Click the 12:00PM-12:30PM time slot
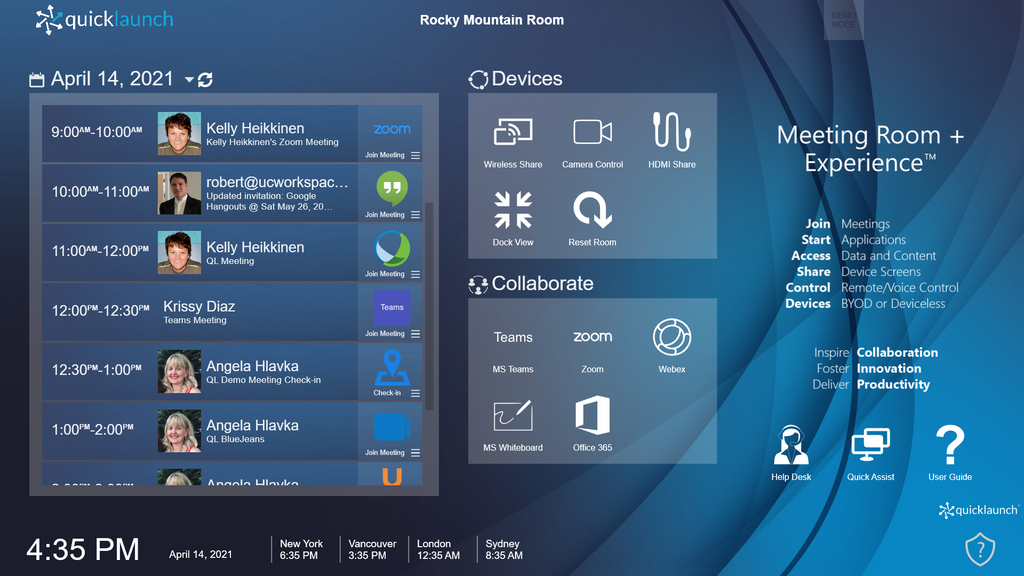Screen dimensions: 1024x576 101,311
